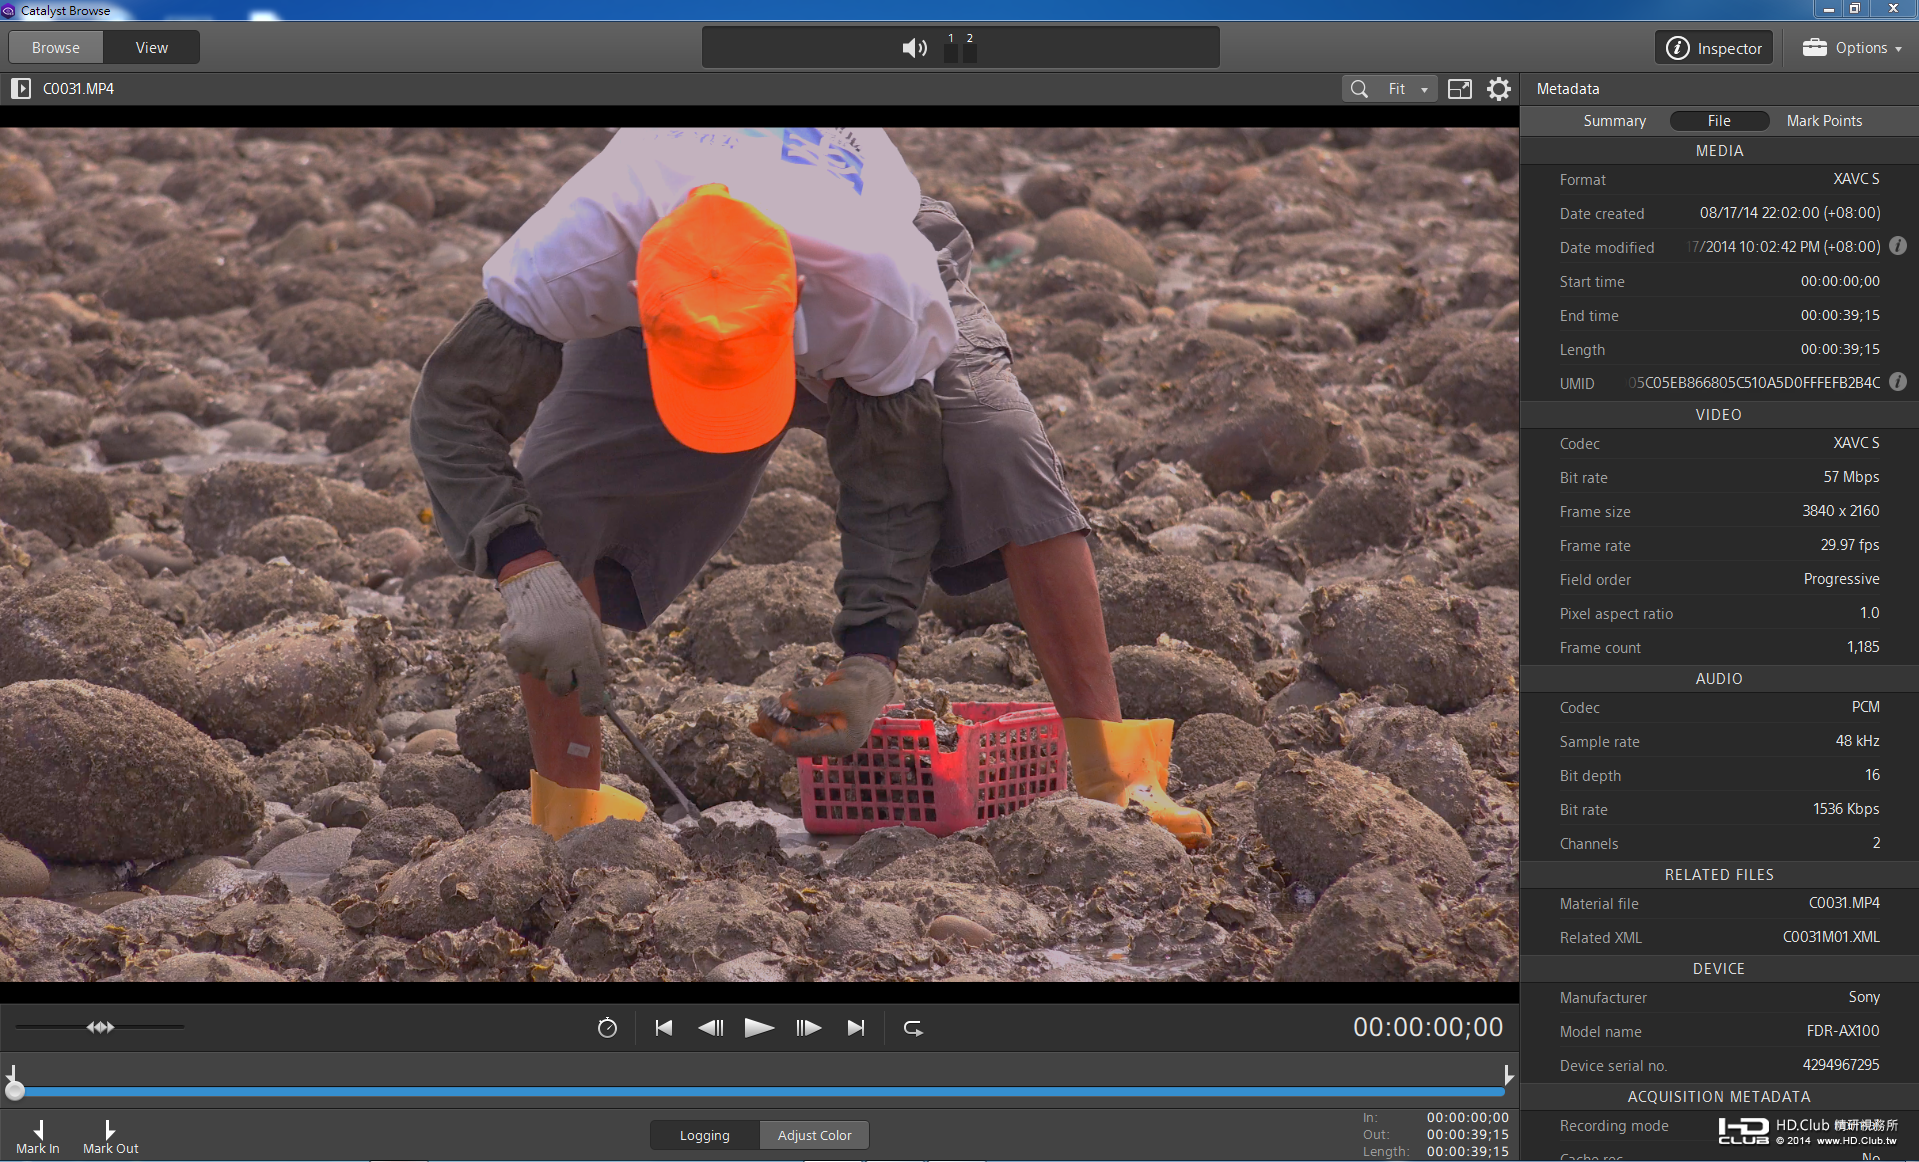Screen dimensions: 1919x1162
Task: Click the shuttle speed slider
Action: (x=100, y=1027)
